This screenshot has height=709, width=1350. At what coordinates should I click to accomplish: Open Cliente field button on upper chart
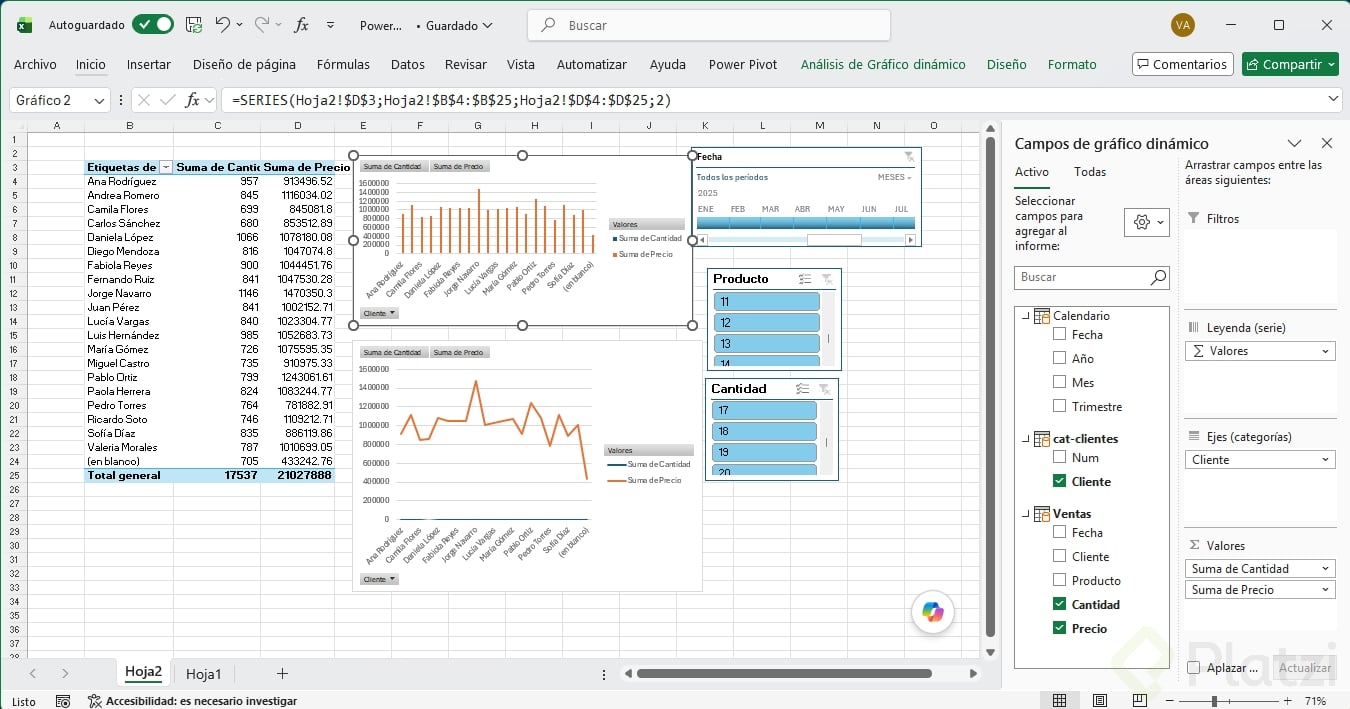pyautogui.click(x=379, y=313)
